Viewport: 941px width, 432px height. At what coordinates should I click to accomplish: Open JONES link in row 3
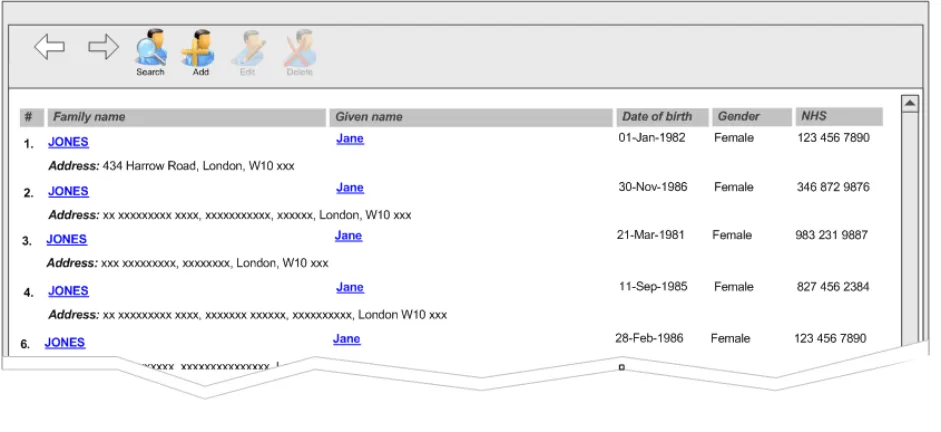pyautogui.click(x=66, y=239)
